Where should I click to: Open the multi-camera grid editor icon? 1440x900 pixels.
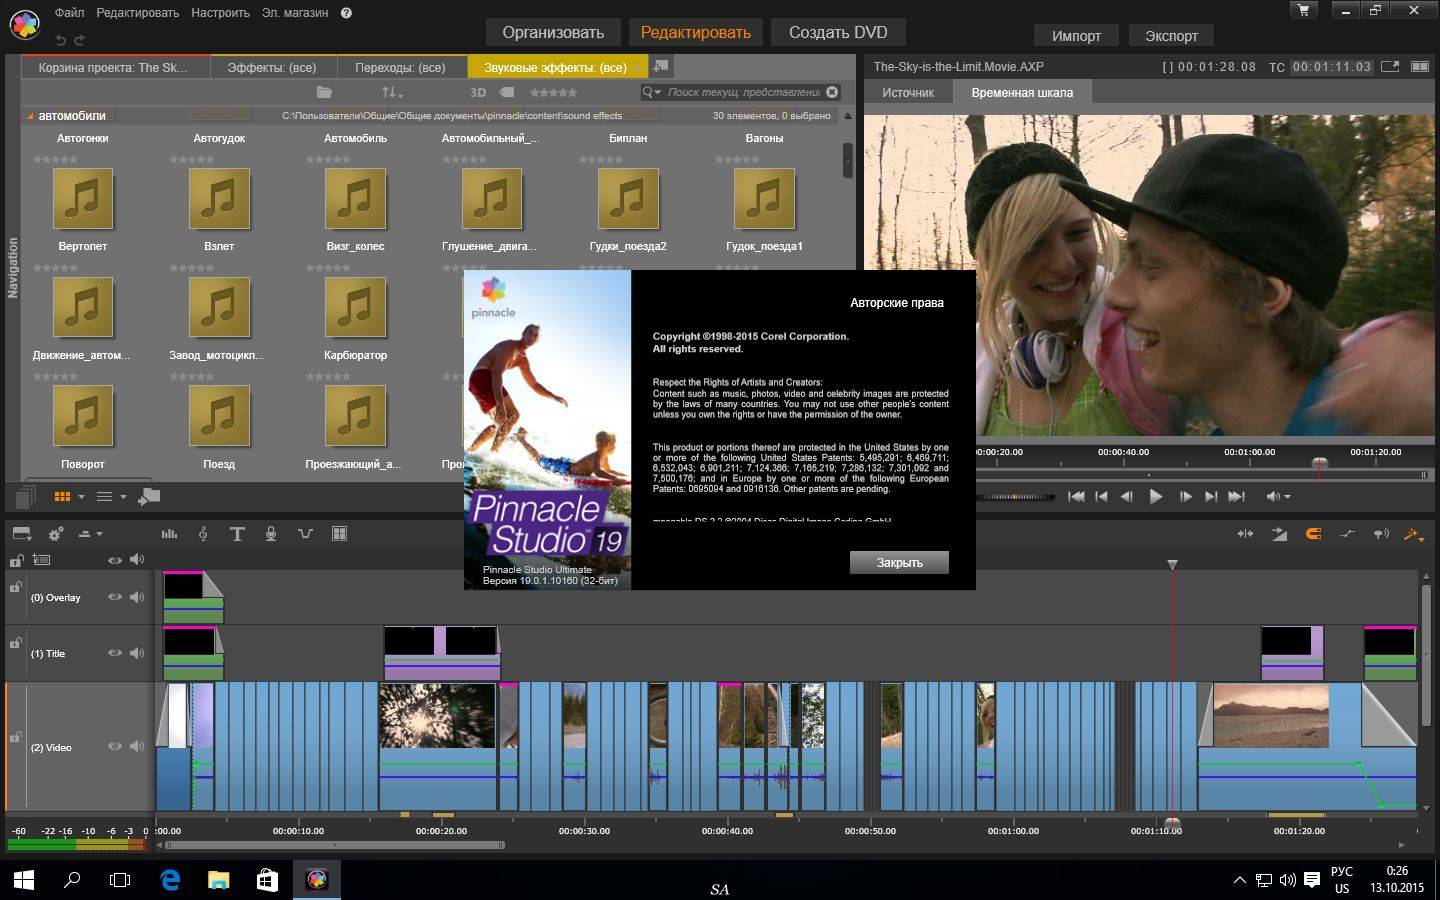click(x=339, y=534)
